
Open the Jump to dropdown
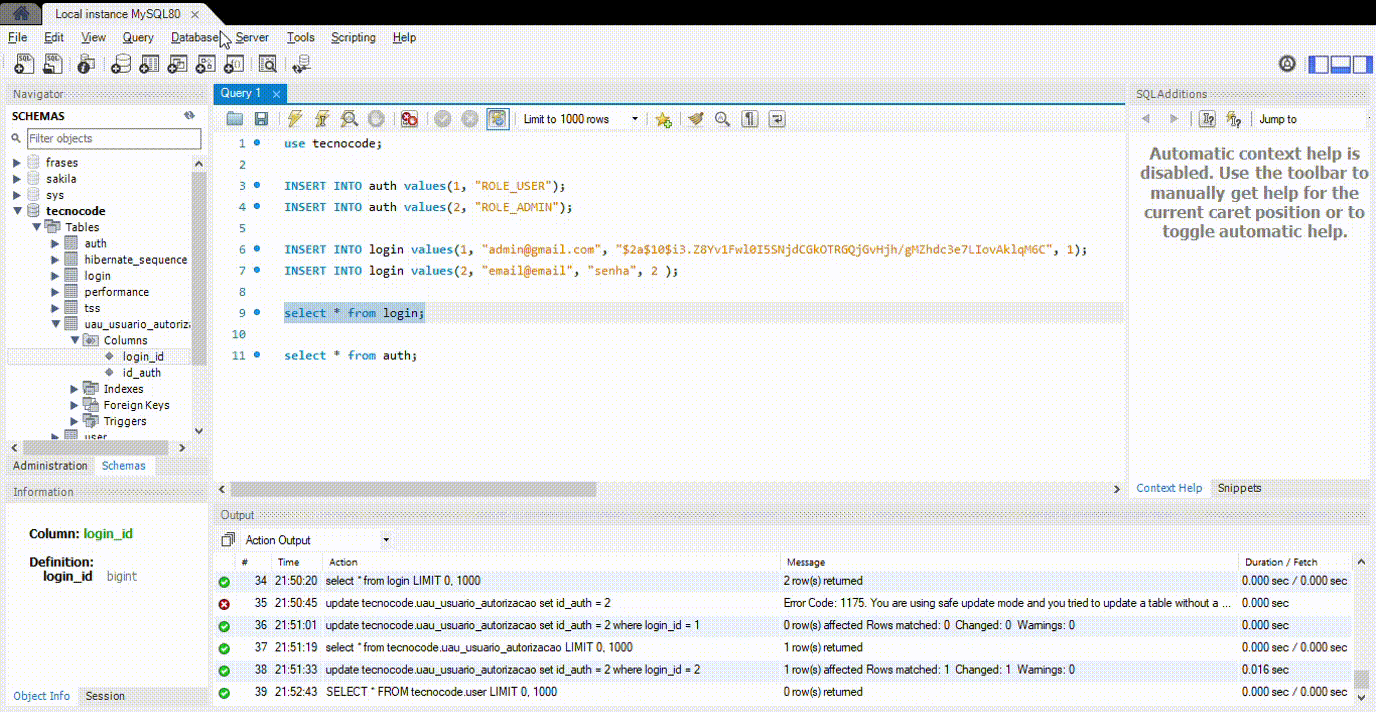tap(1312, 119)
